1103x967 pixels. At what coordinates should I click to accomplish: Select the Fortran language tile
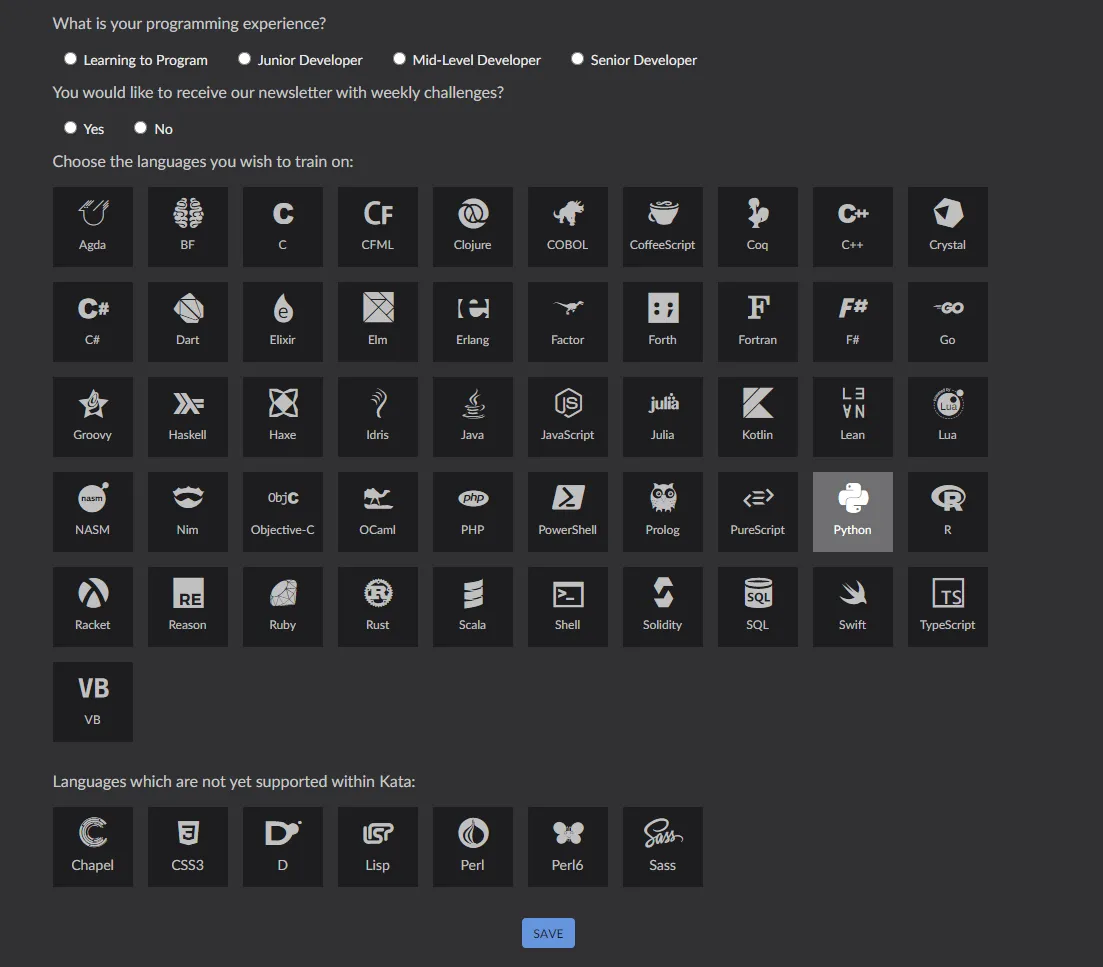coord(758,322)
